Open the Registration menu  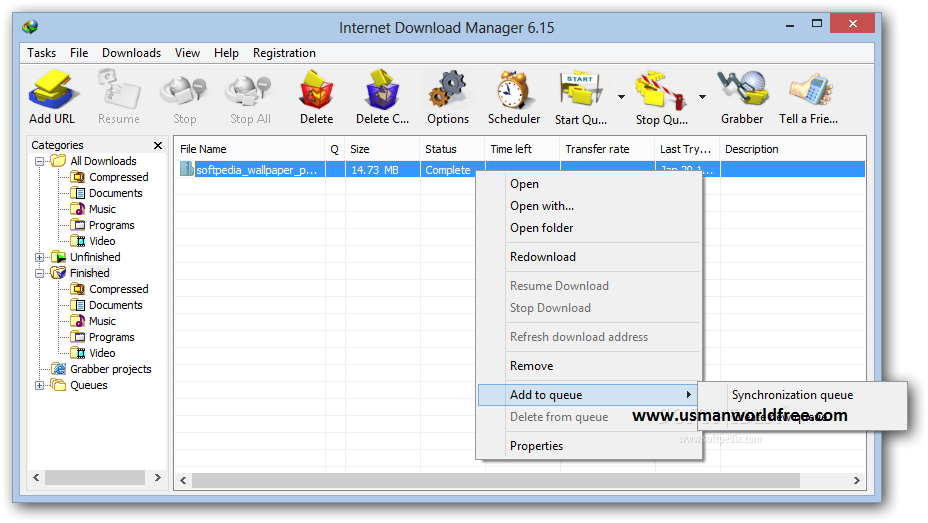(284, 53)
